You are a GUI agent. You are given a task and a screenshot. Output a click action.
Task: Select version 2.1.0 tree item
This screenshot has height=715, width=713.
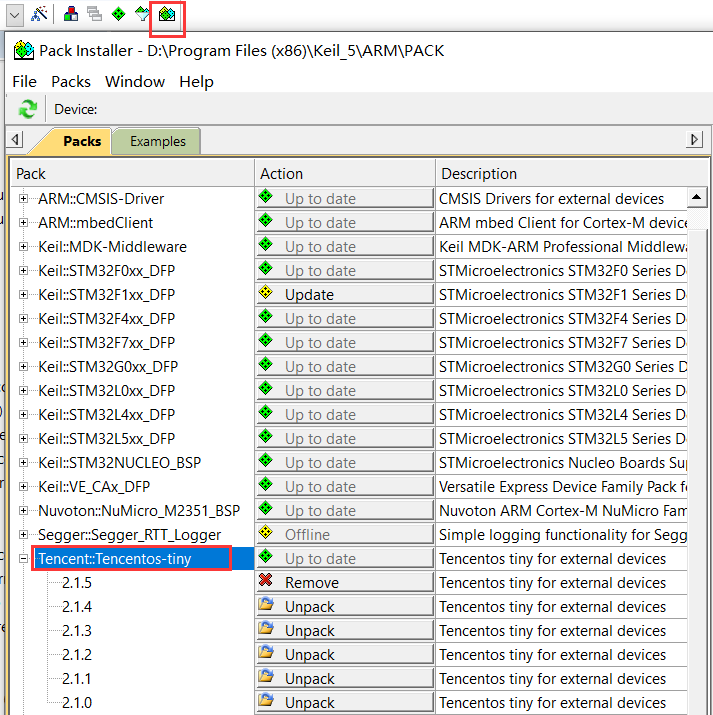tap(77, 703)
